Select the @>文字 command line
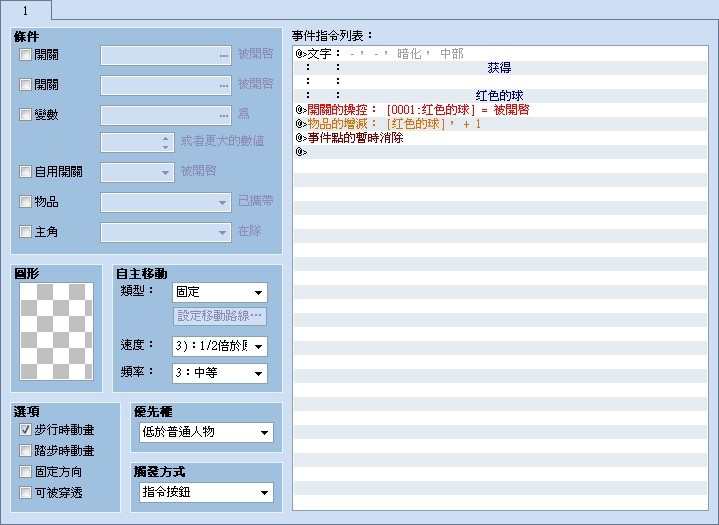The height and width of the screenshot is (525, 719). (x=500, y=54)
